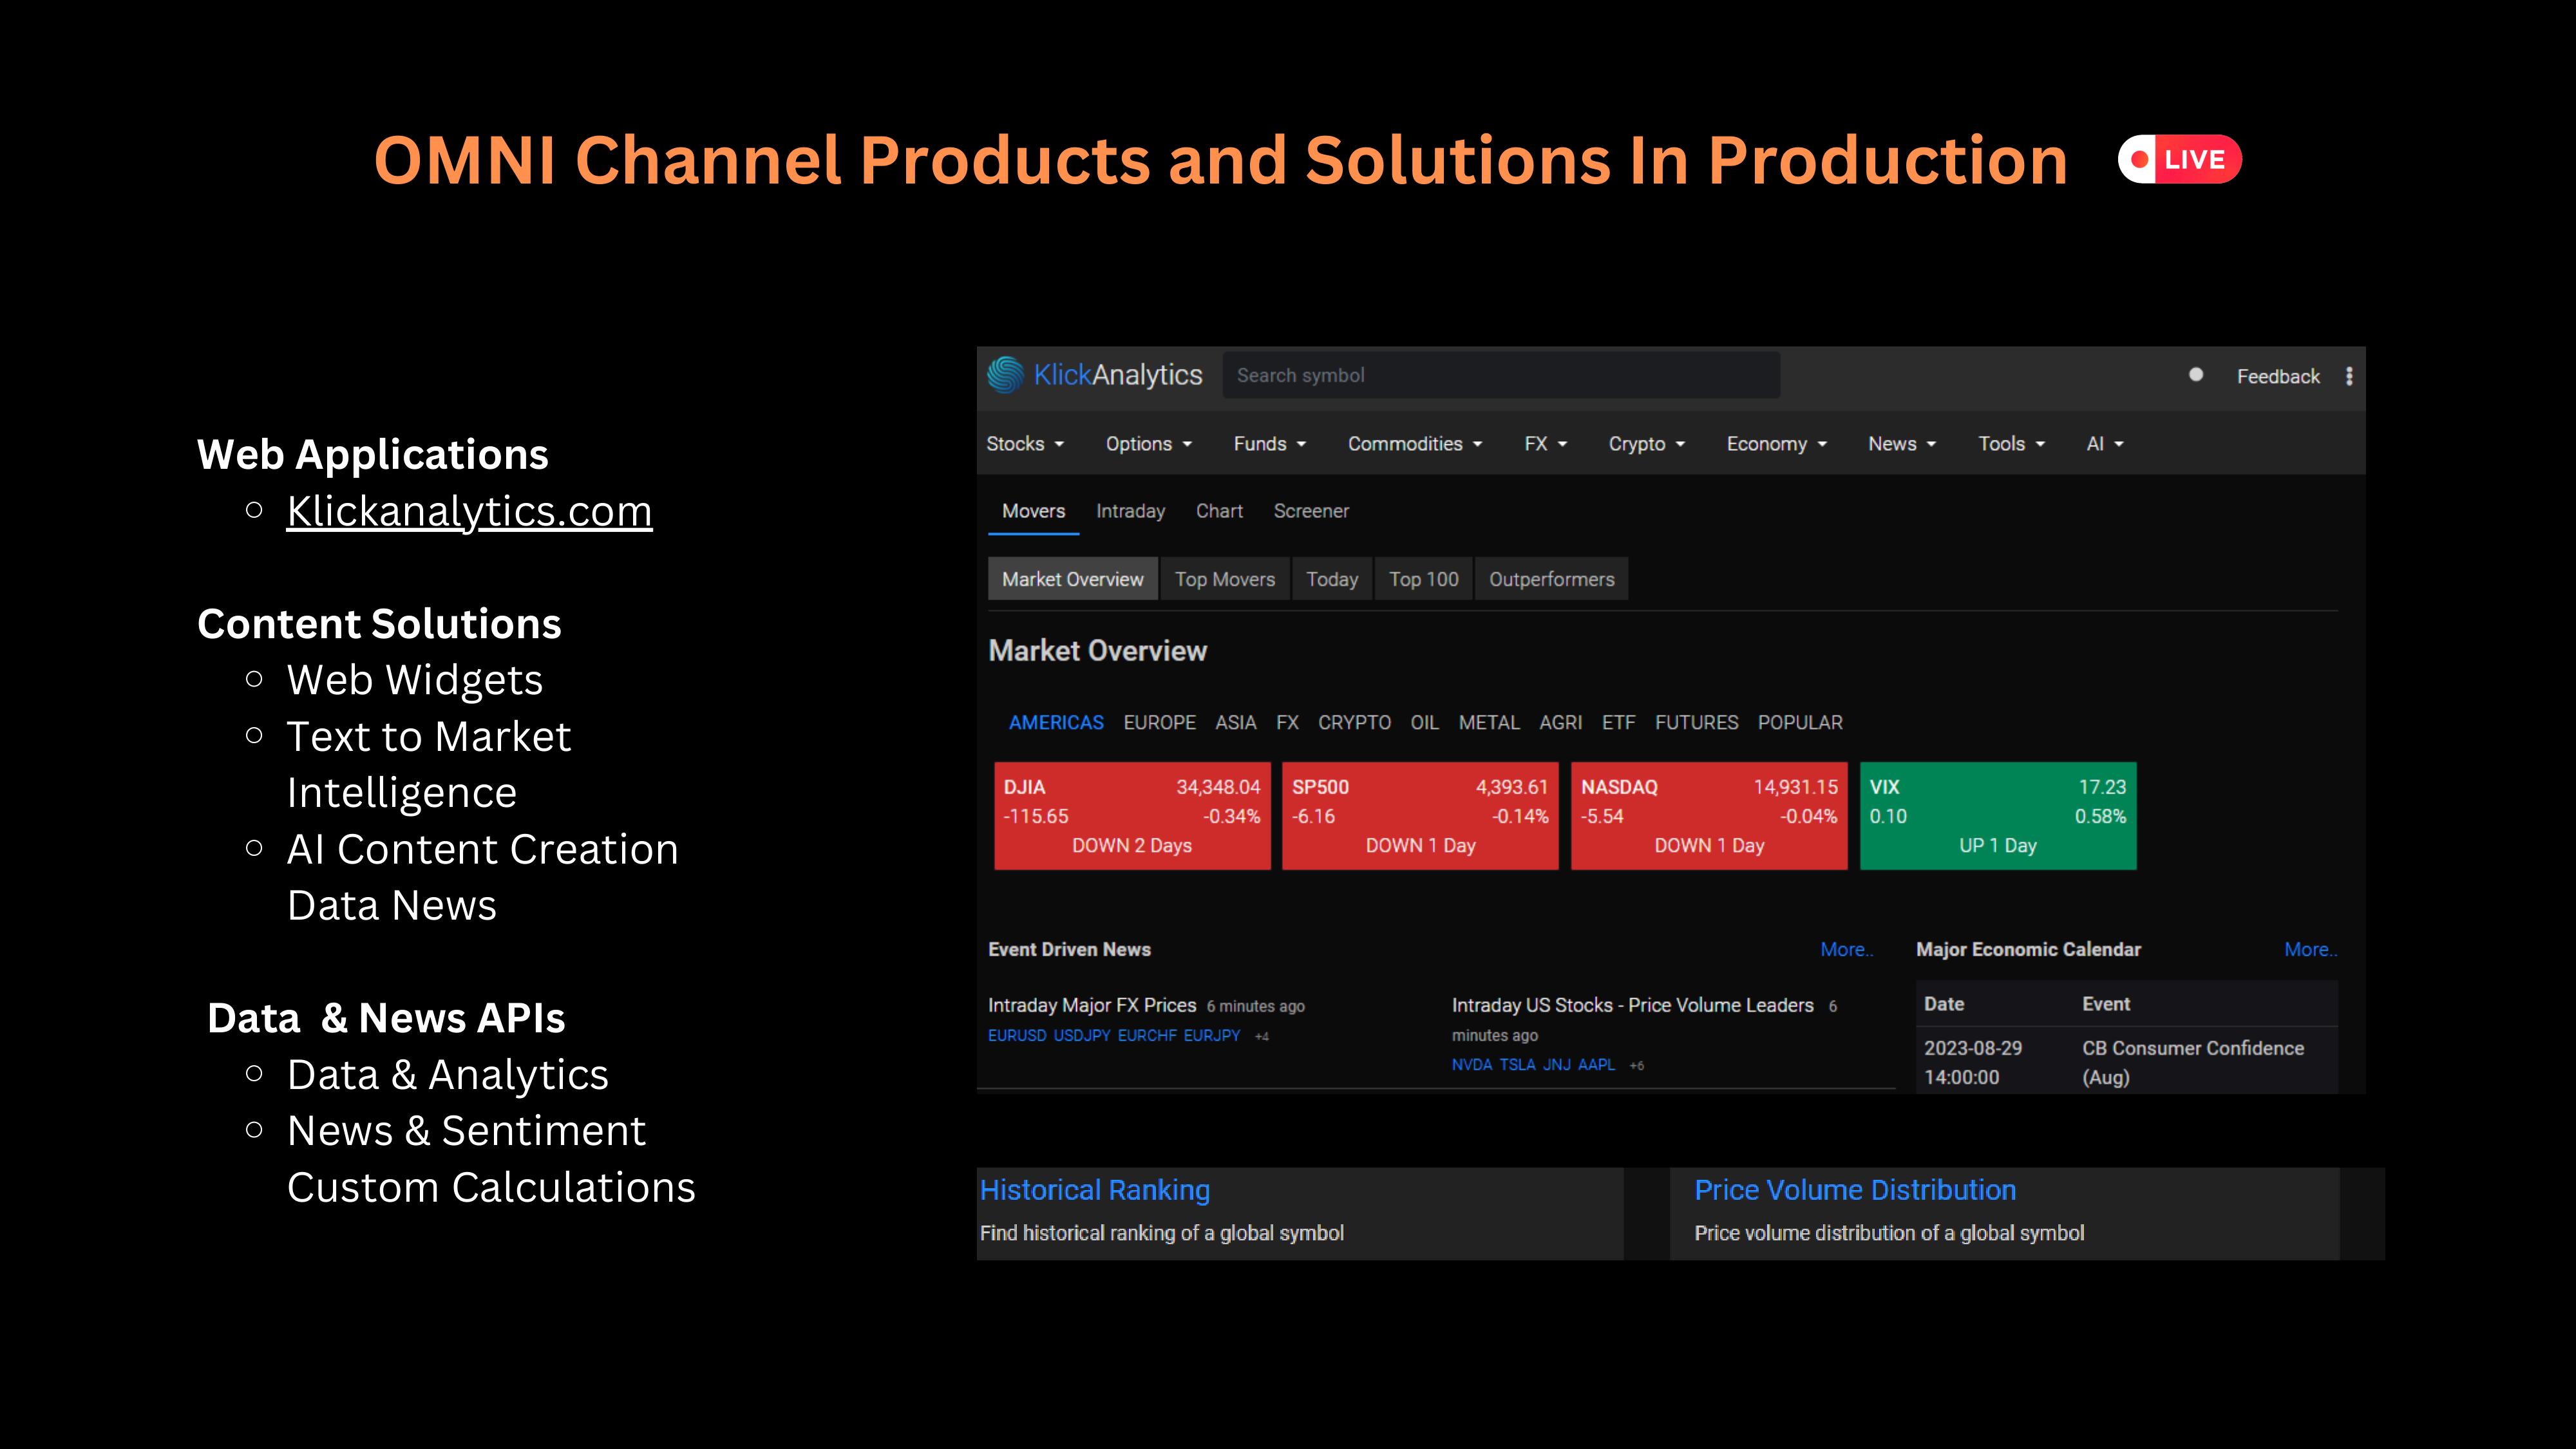Switch to the Intraday tab

[x=1130, y=511]
